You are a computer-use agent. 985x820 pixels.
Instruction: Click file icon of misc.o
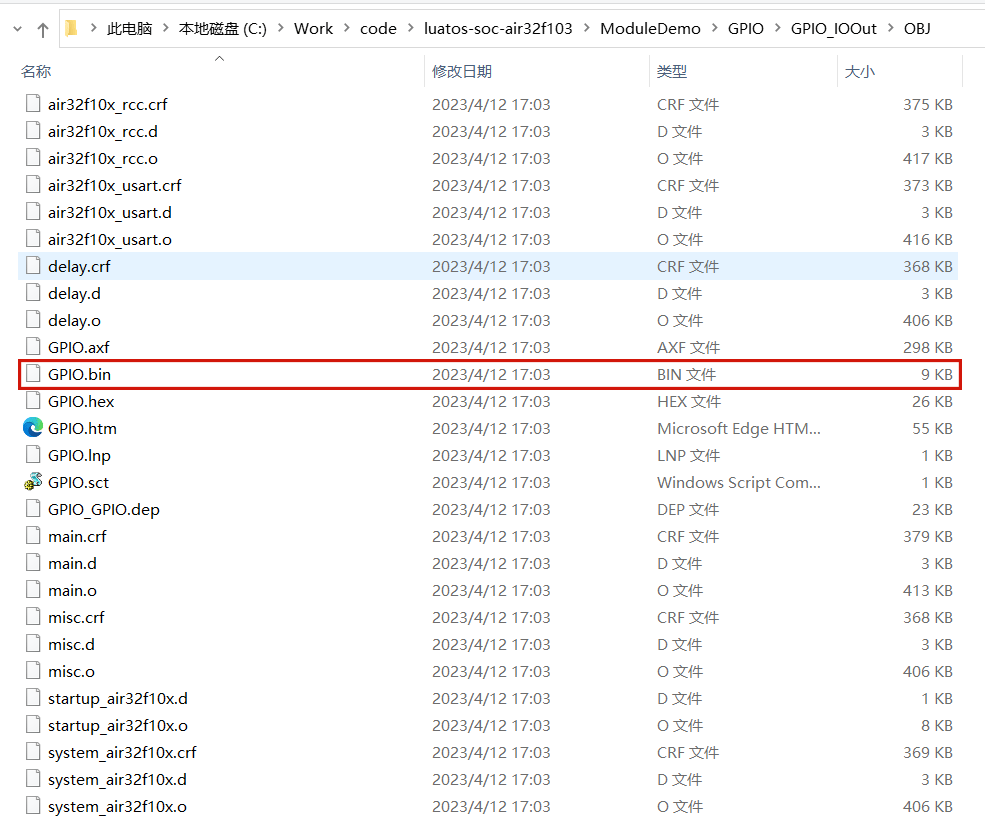(33, 671)
